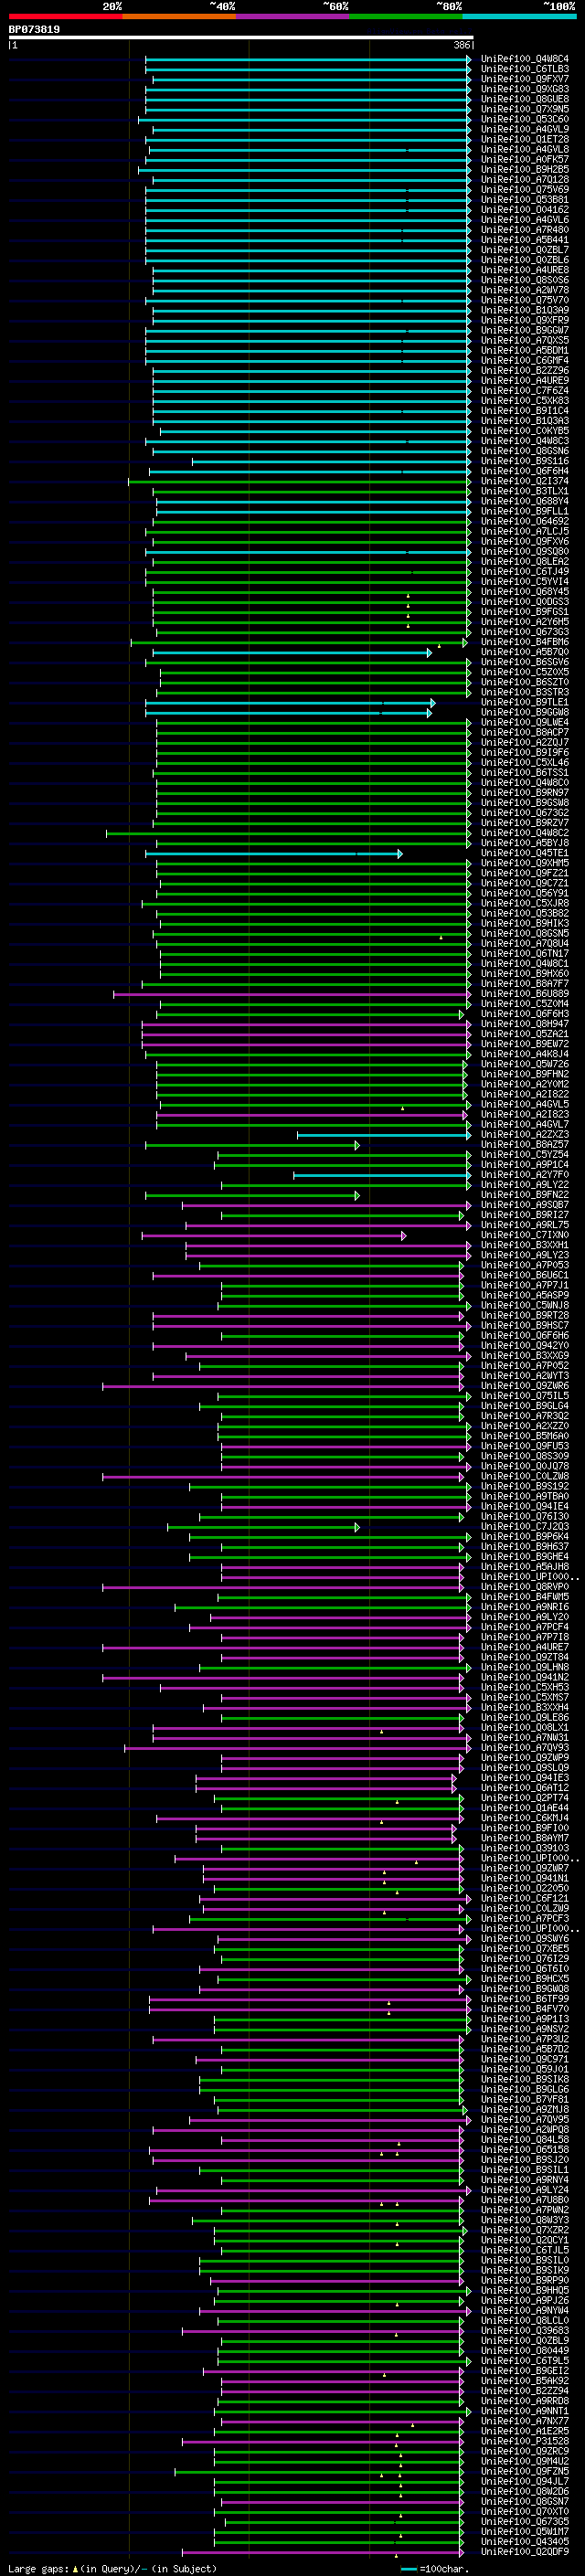The width and height of the screenshot is (585, 2576).
Task: Click the =100char. scale legend at the bottom
Action: 434,2568
